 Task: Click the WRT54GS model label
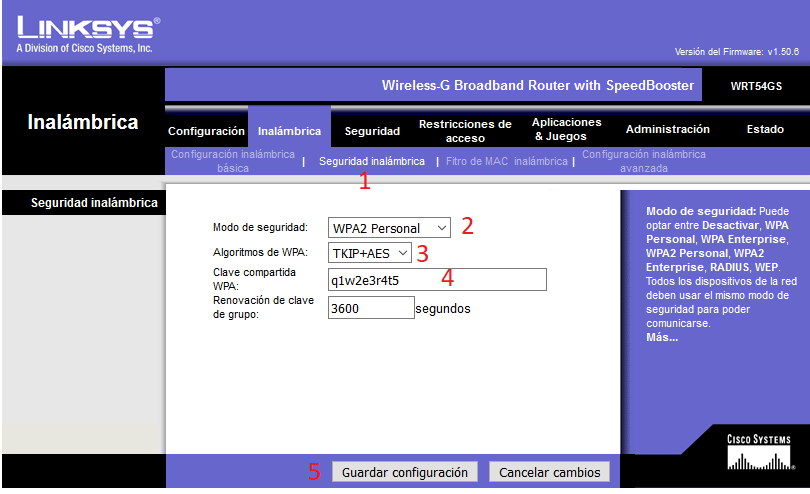(756, 86)
